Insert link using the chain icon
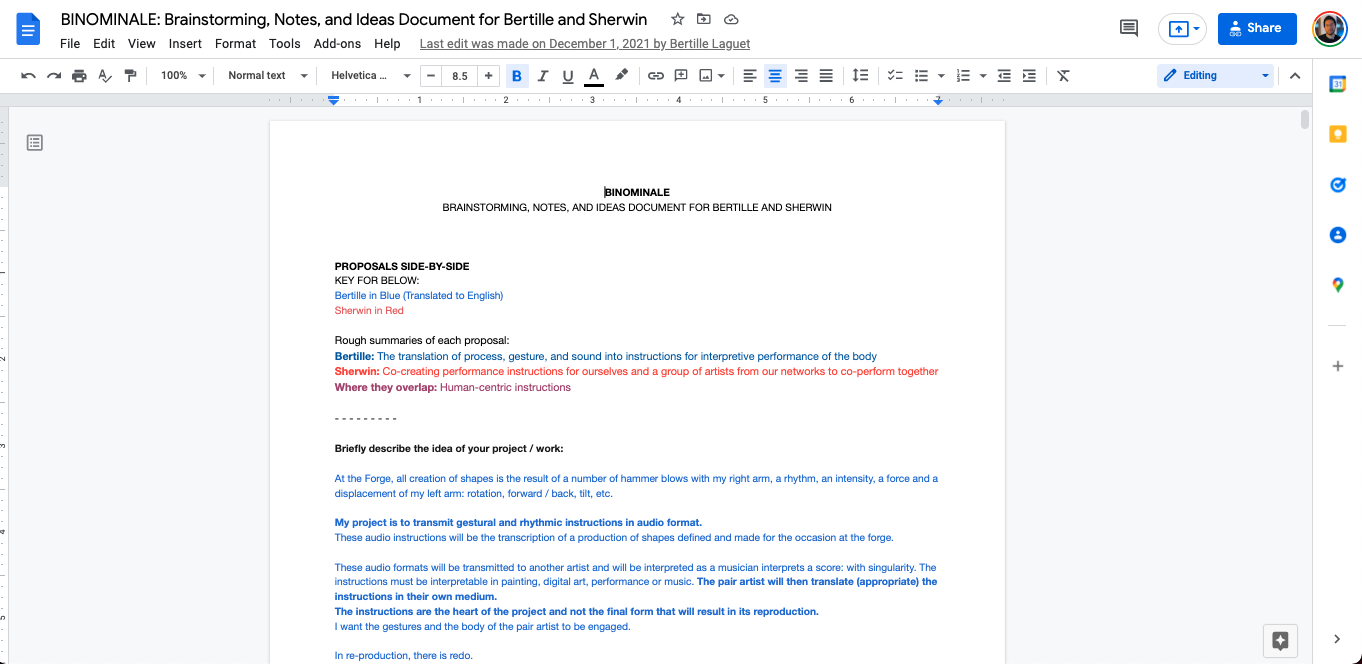 click(656, 76)
